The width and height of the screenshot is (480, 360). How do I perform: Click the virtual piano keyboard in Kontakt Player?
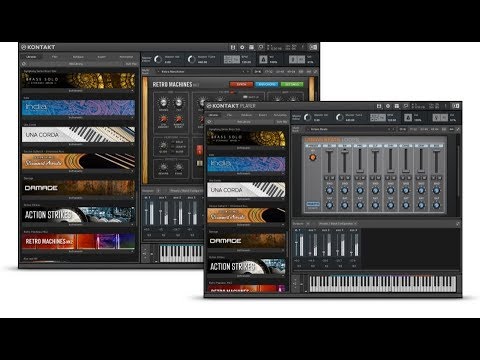(383, 284)
